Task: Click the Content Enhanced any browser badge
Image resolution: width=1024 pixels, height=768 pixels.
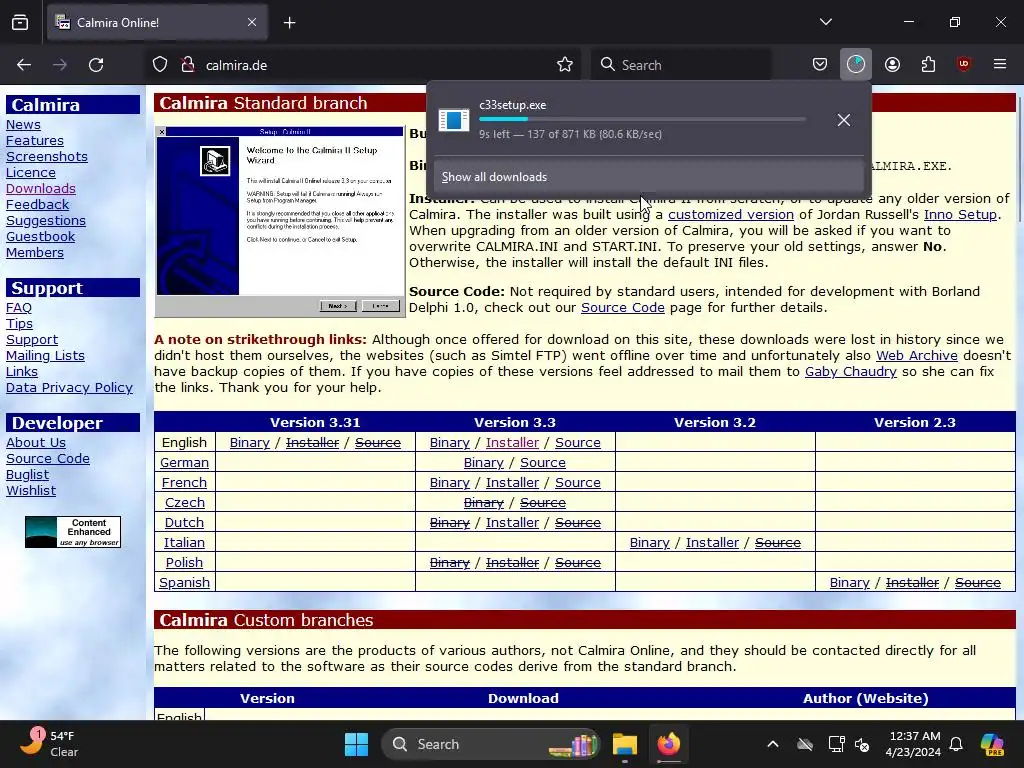Action: [72, 532]
